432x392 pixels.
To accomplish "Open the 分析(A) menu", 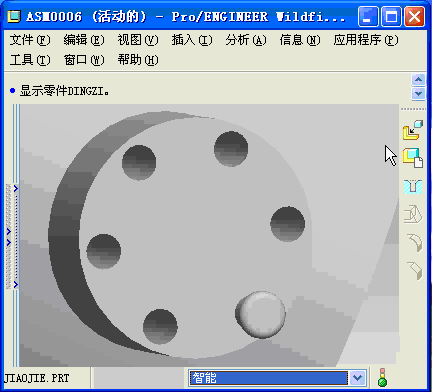I will 246,40.
